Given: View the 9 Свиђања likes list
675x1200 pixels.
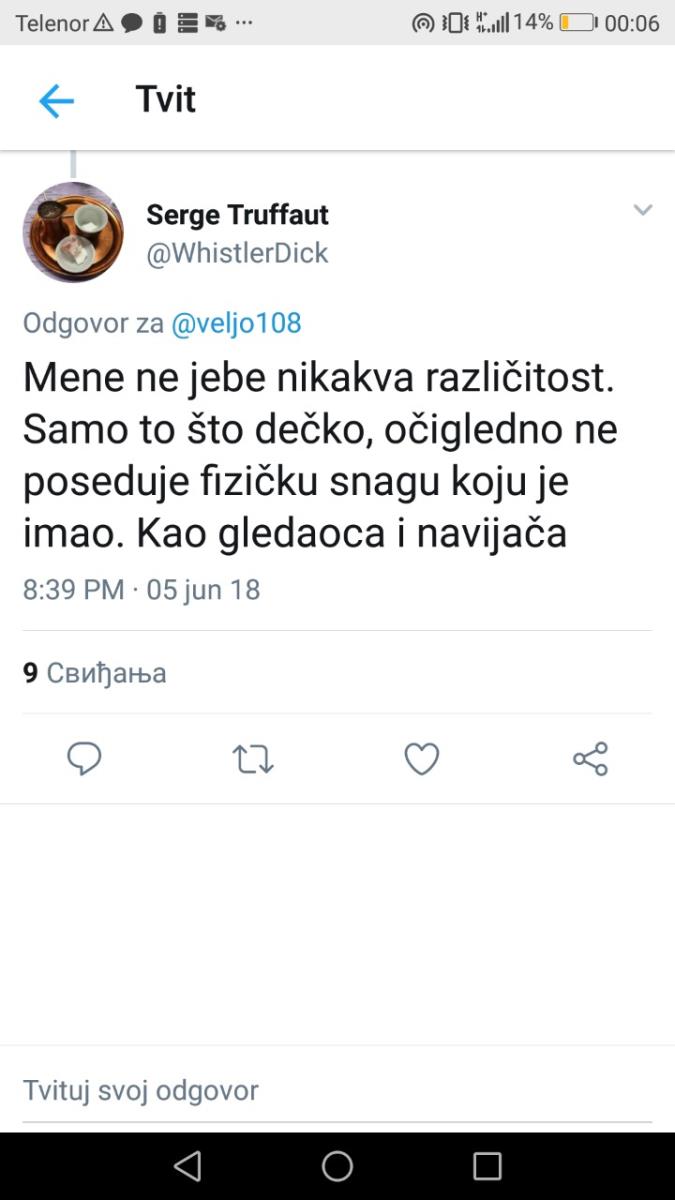Looking at the screenshot, I should click(95, 673).
